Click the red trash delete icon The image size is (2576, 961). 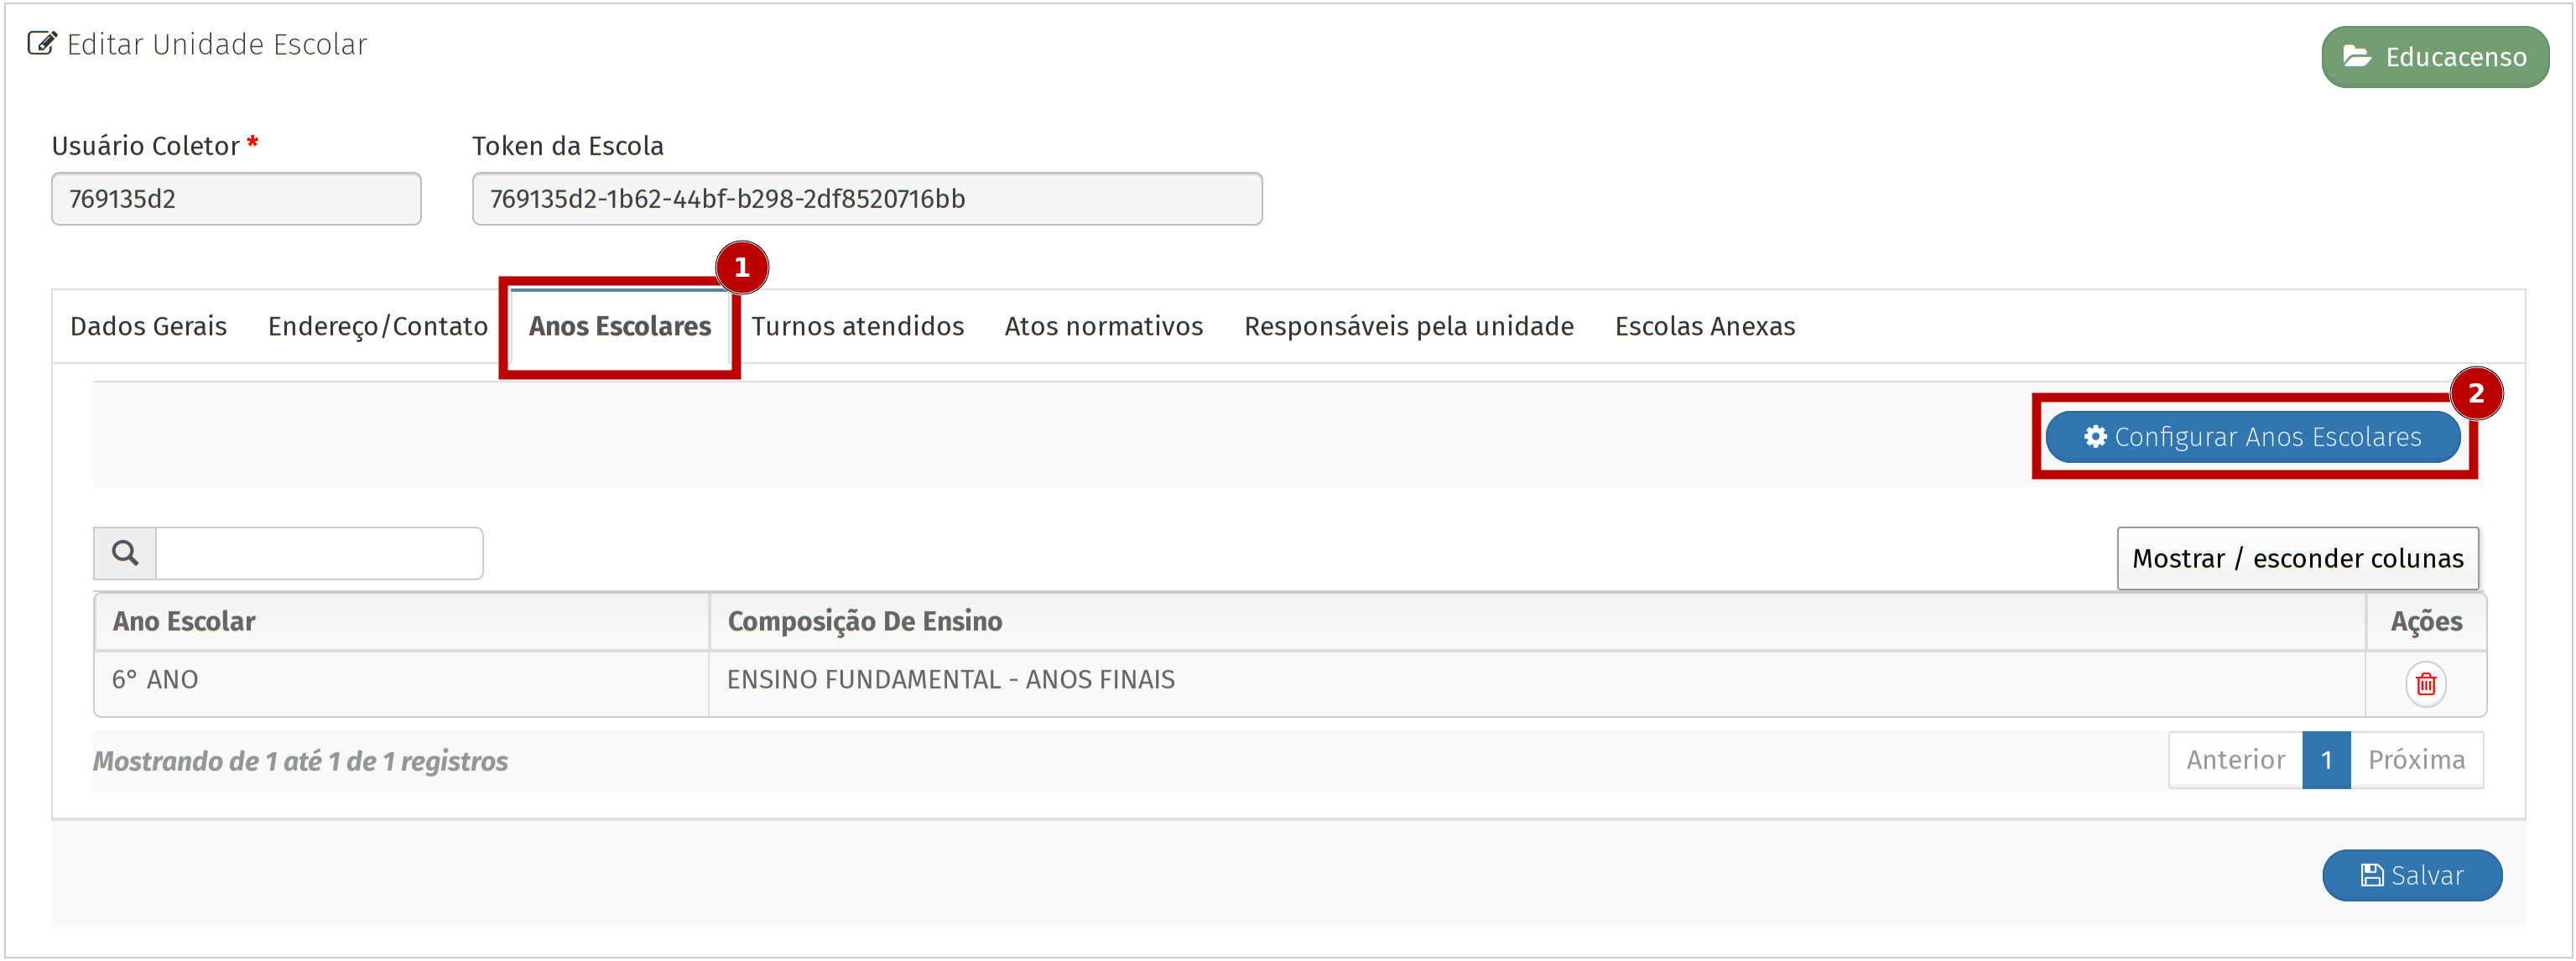[x=2425, y=684]
